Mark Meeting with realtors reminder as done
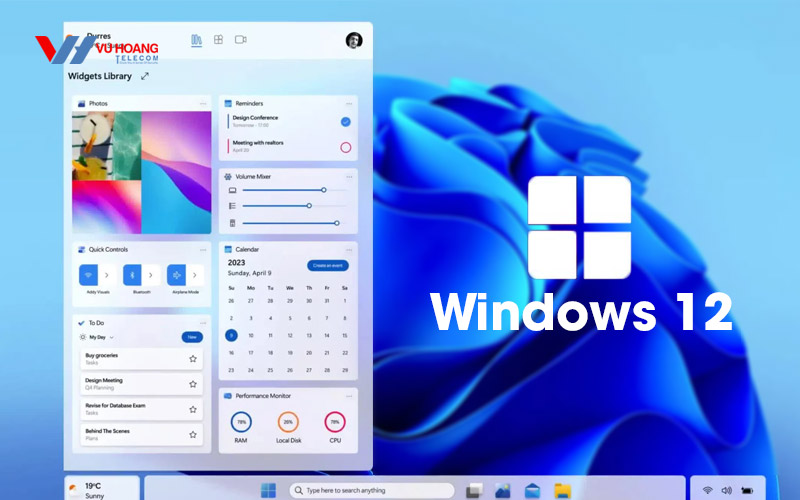The width and height of the screenshot is (800, 500). (x=345, y=147)
